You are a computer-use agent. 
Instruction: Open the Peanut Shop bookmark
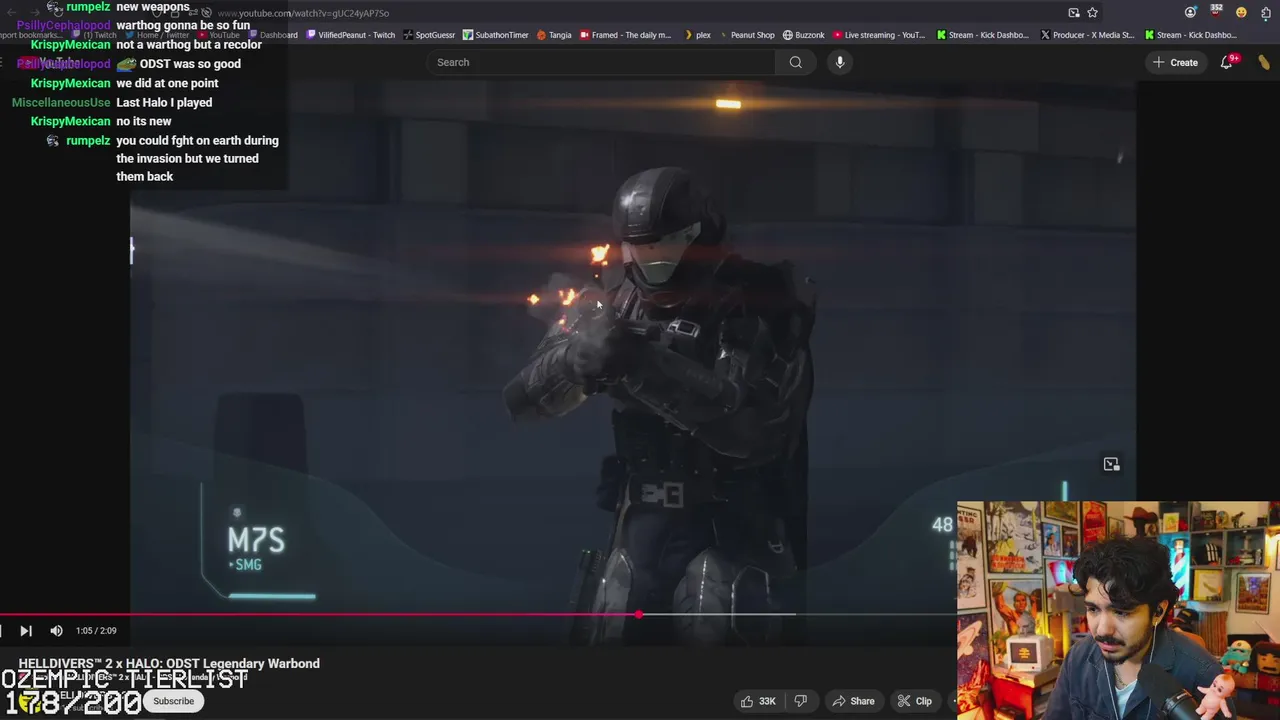[746, 35]
